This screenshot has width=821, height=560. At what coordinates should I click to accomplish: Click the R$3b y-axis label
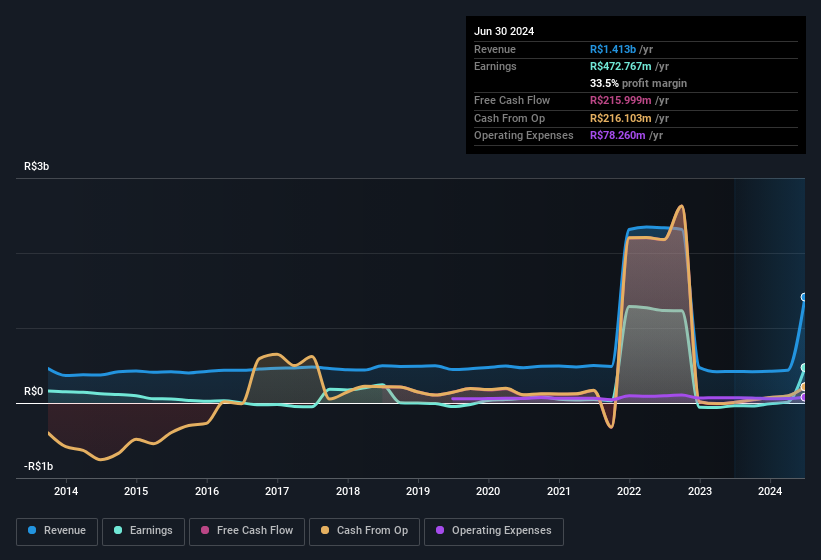point(37,166)
